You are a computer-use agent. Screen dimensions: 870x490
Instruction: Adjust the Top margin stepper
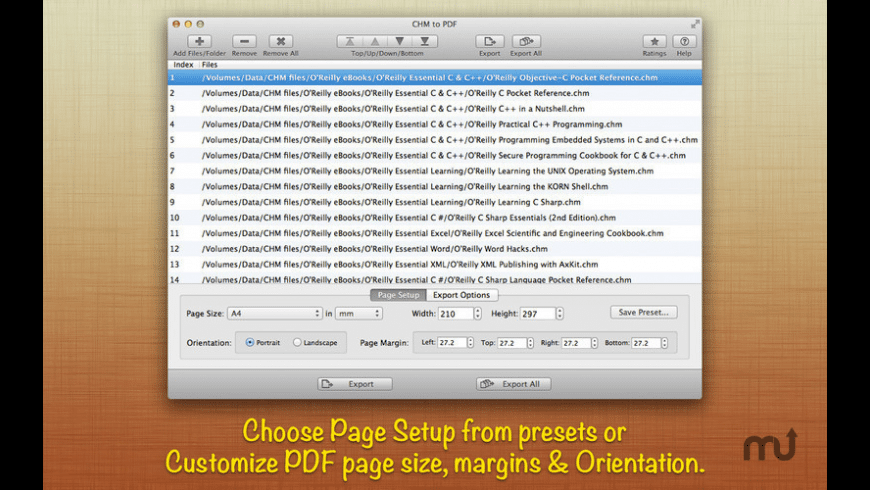tap(530, 343)
